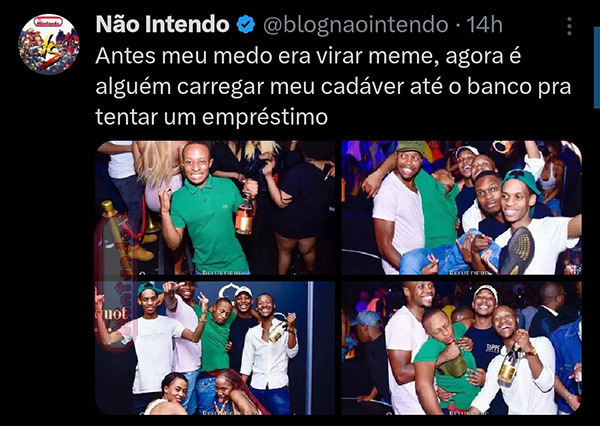Click the orange bottle held in top-left photo
Viewport: 600px width, 426px height.
pyautogui.click(x=245, y=216)
